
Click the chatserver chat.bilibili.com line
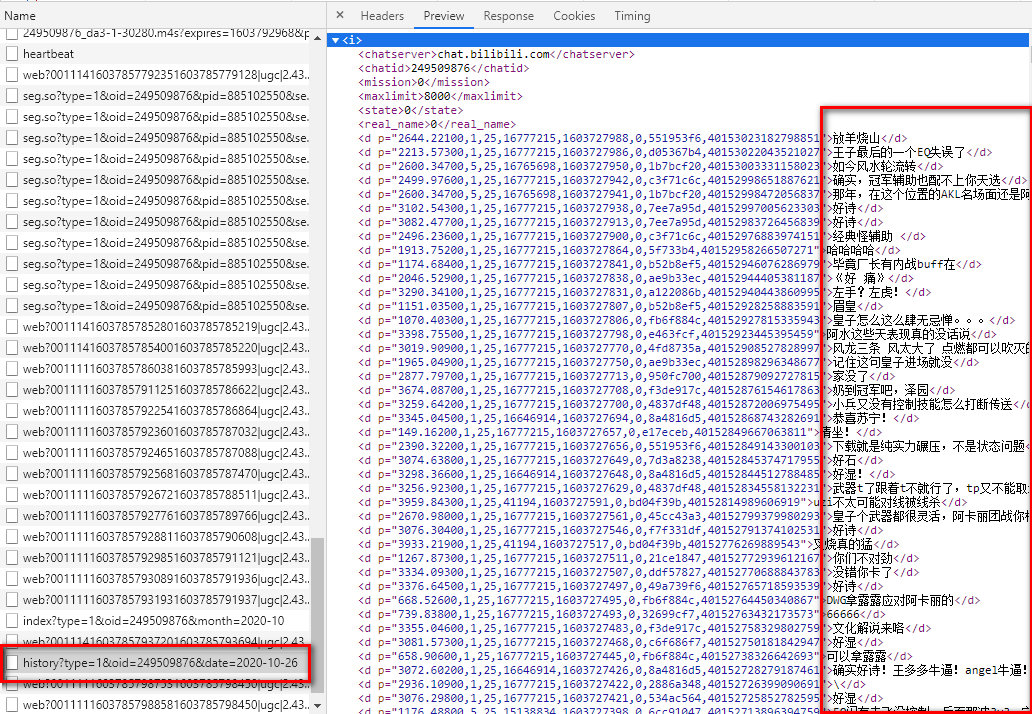[496, 54]
